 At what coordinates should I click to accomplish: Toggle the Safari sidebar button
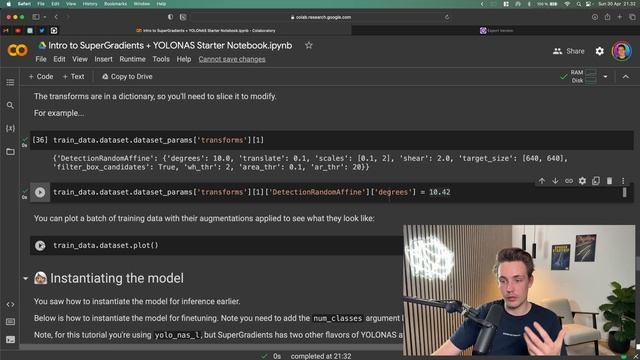click(x=36, y=17)
